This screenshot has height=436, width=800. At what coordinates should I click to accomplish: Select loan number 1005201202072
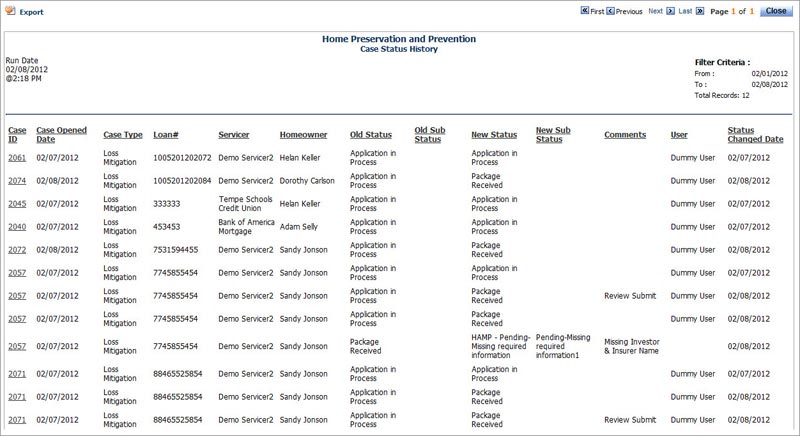[182, 158]
